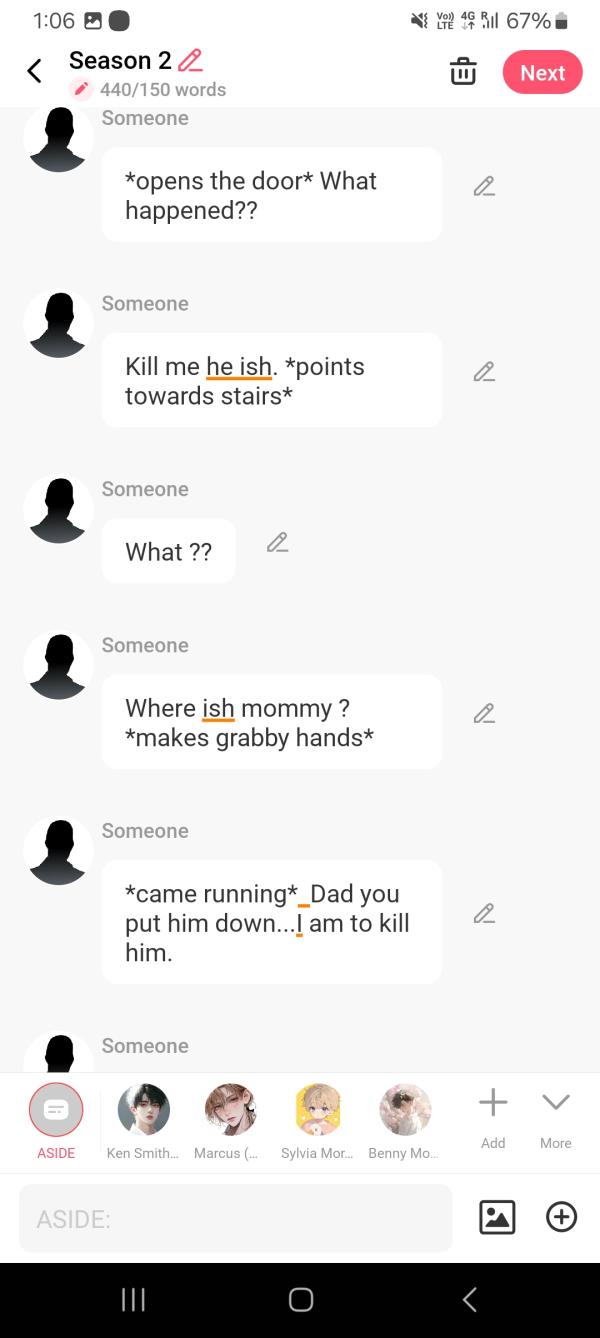Focus the ASIDE text input field

236,1218
